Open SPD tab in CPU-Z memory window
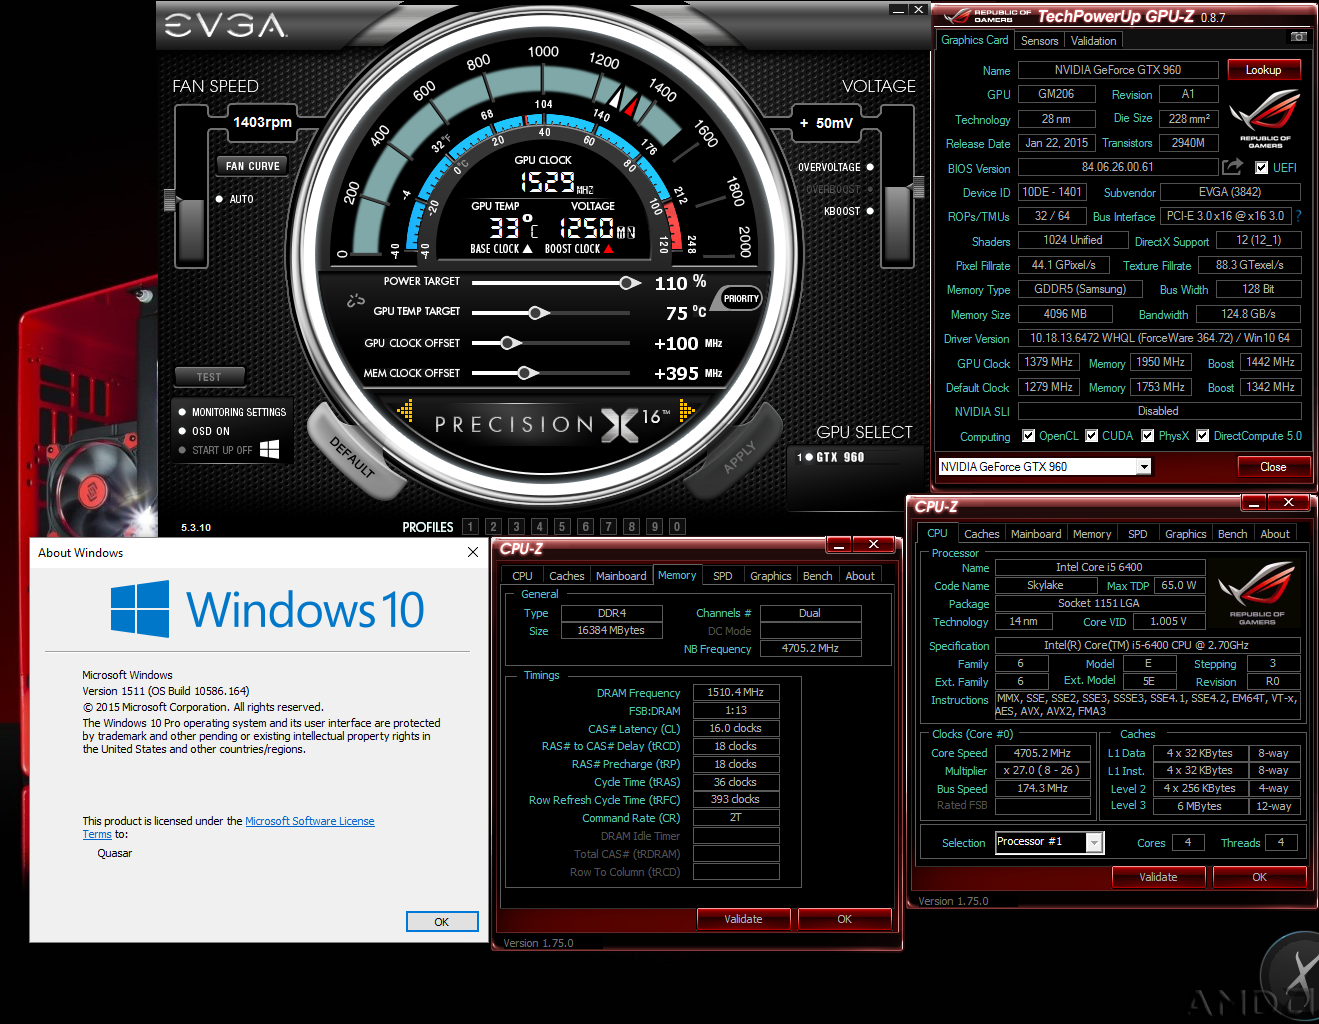Screen dimensions: 1319x1024 pyautogui.click(x=722, y=576)
